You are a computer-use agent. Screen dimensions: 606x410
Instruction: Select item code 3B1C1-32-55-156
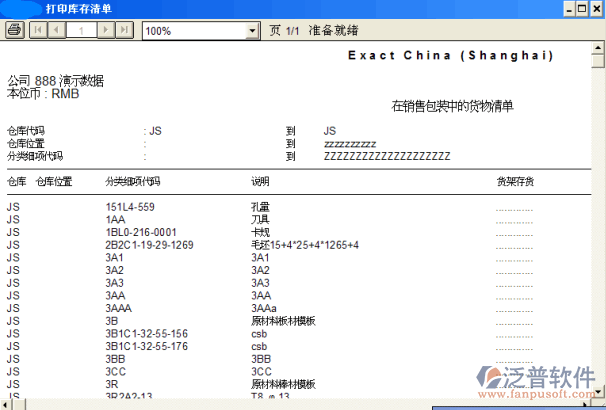pyautogui.click(x=146, y=334)
